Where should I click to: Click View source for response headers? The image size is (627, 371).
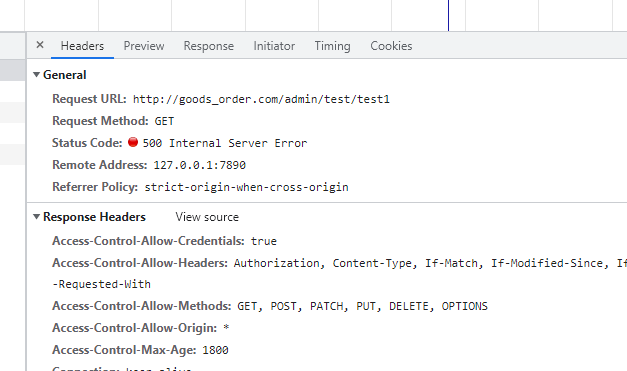click(207, 217)
